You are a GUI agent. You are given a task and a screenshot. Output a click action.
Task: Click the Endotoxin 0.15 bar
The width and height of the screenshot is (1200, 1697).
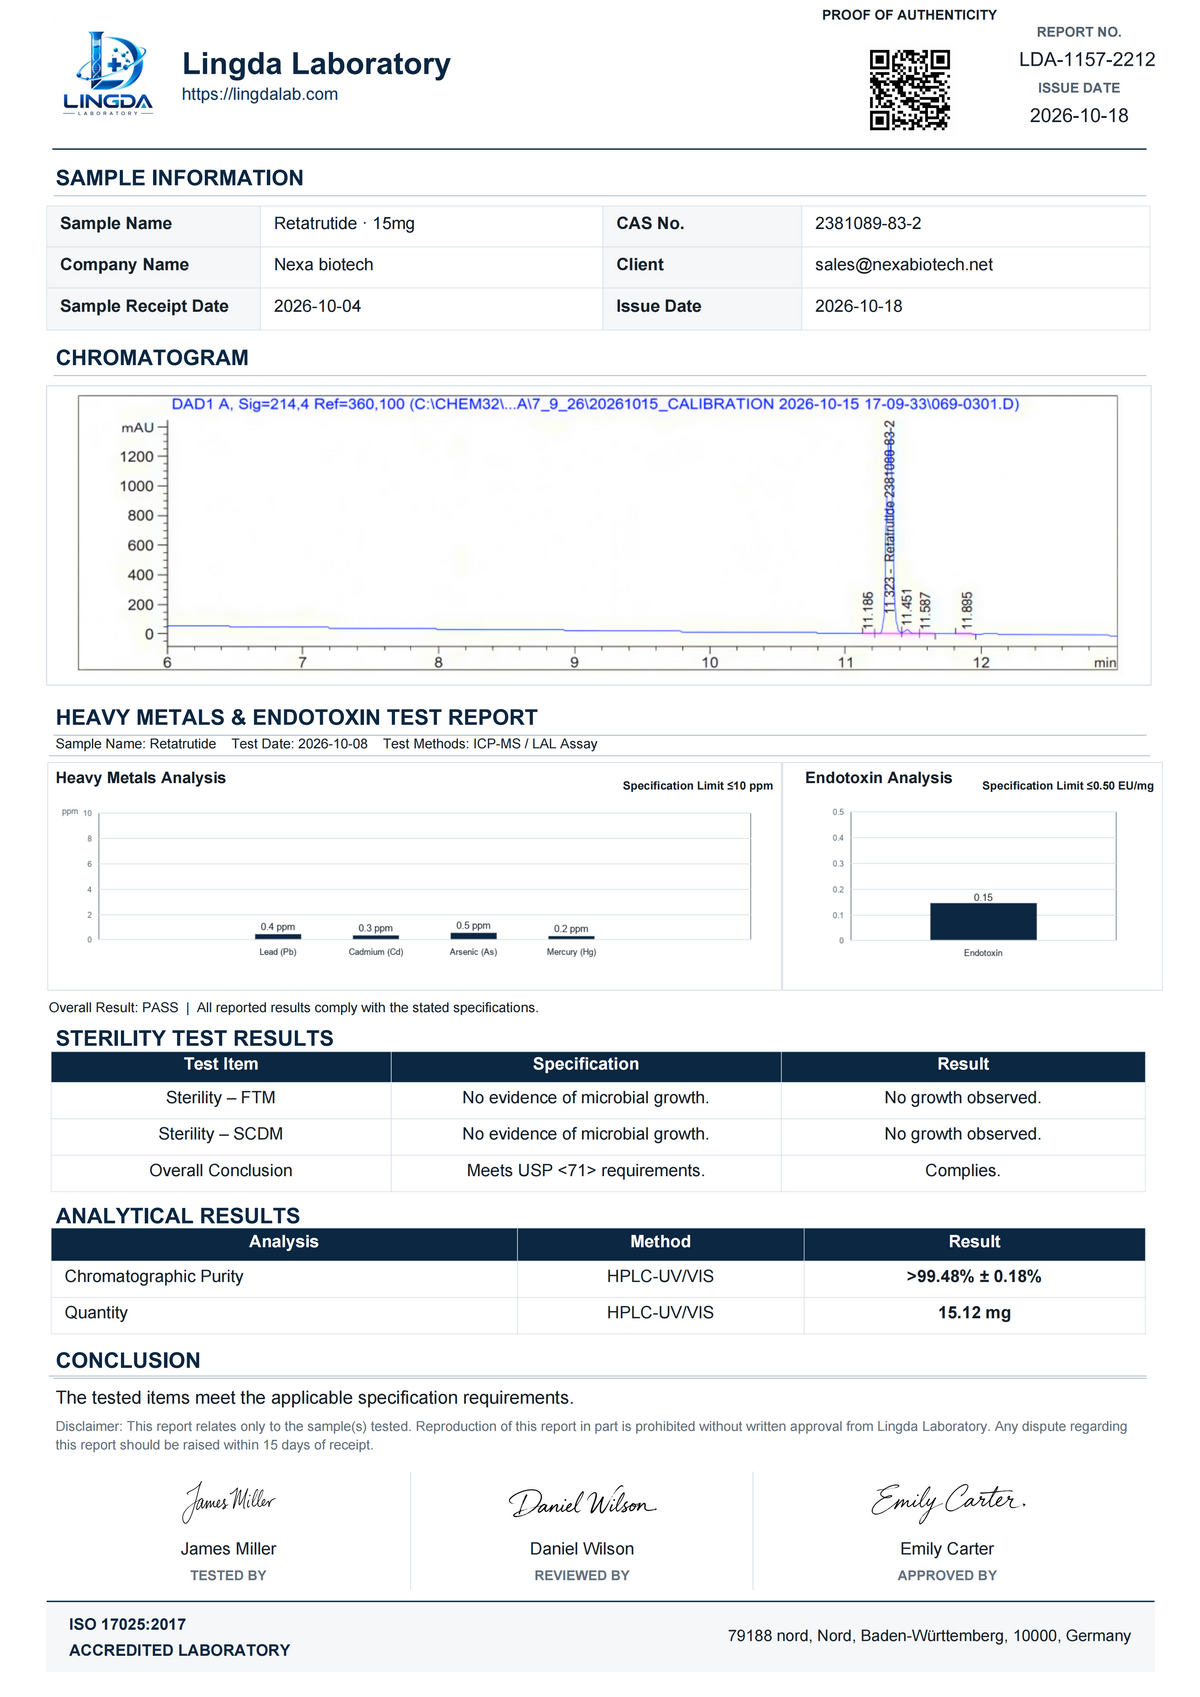983,921
